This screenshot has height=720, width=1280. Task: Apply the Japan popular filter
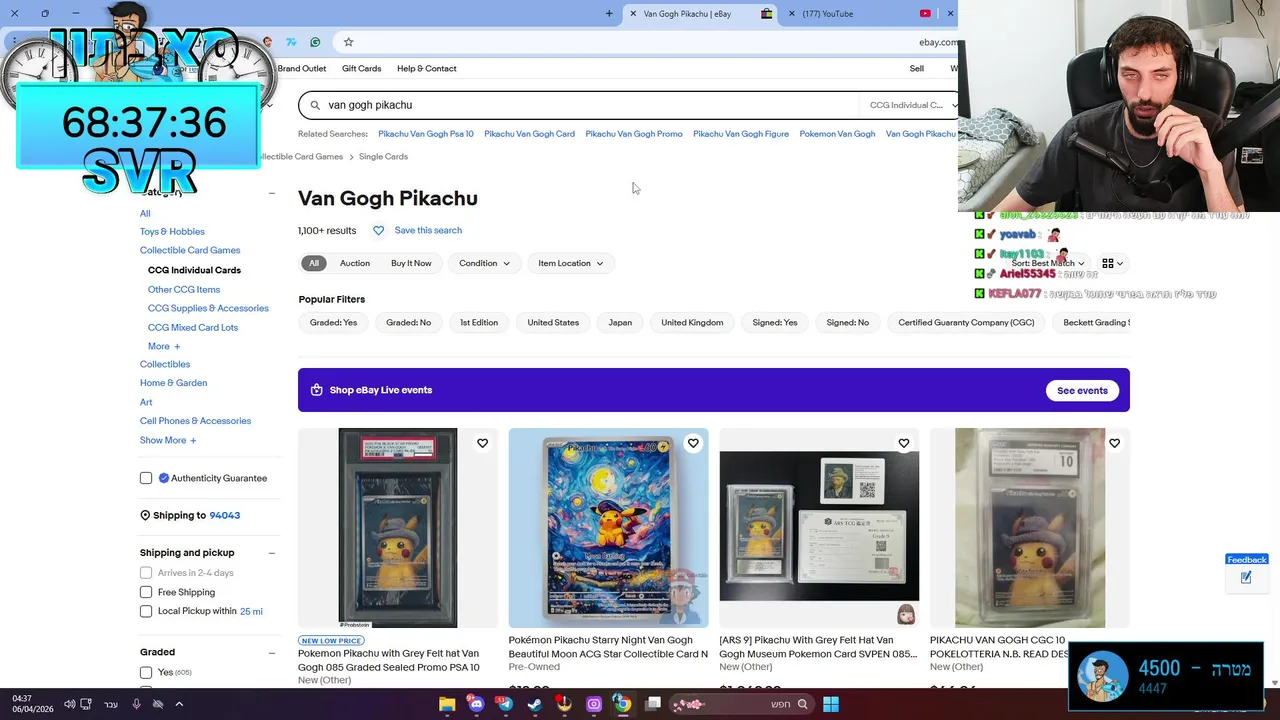[620, 322]
